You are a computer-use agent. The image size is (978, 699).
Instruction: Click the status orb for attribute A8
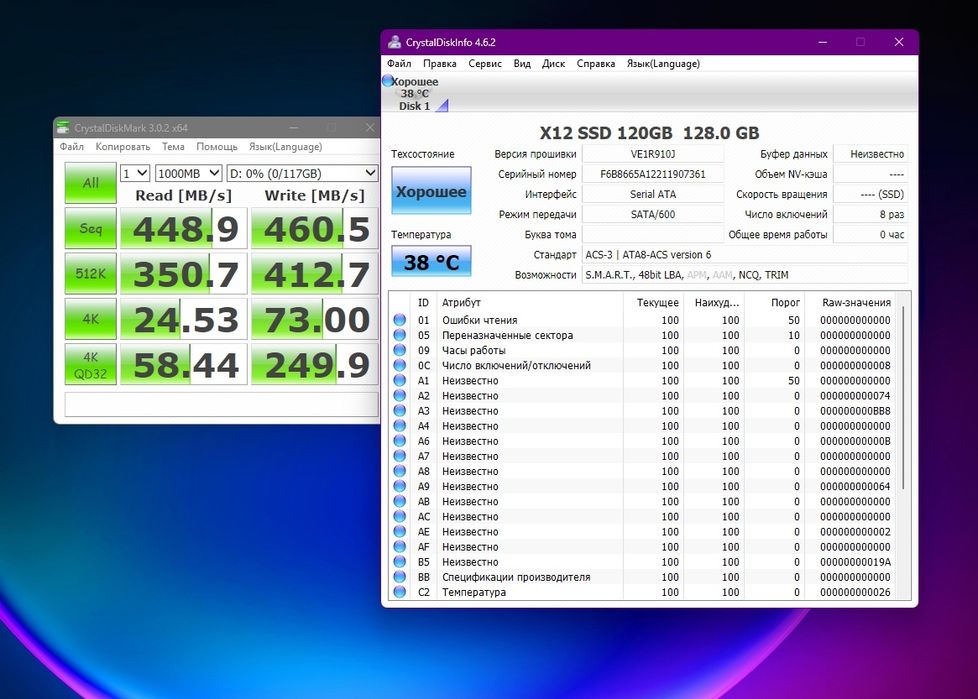[x=400, y=471]
